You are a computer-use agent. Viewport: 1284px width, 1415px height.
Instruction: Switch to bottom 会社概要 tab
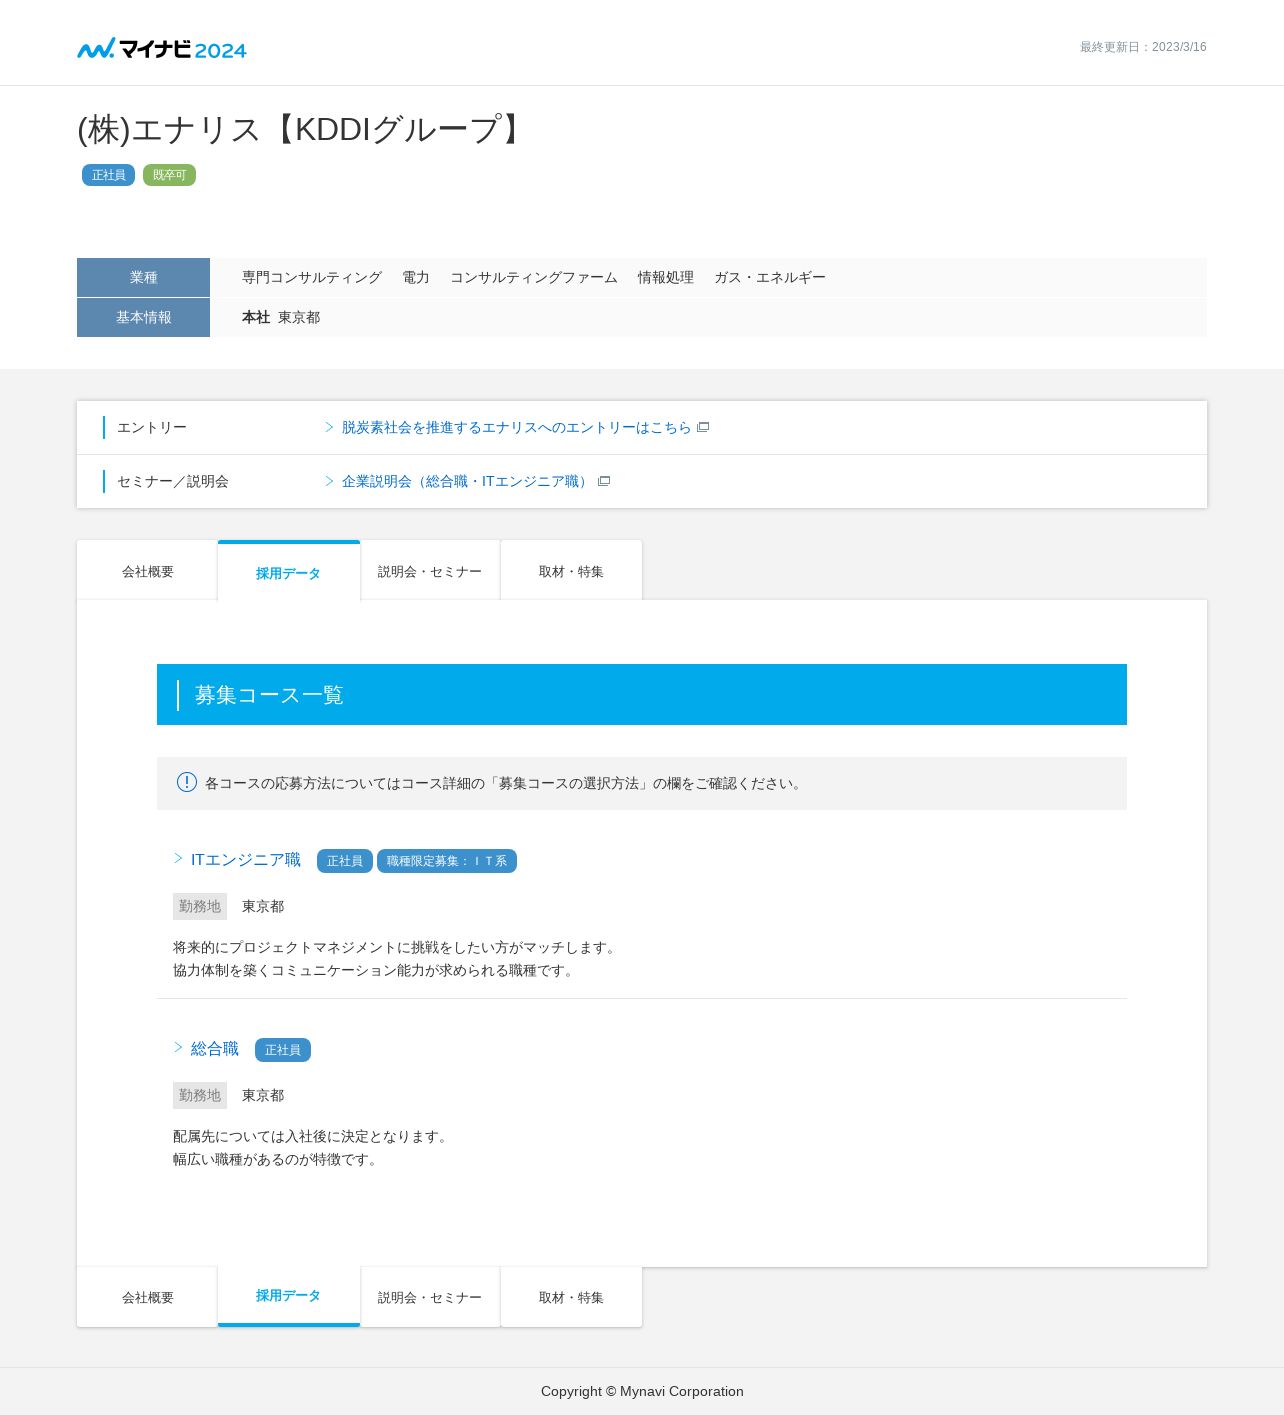[147, 1297]
